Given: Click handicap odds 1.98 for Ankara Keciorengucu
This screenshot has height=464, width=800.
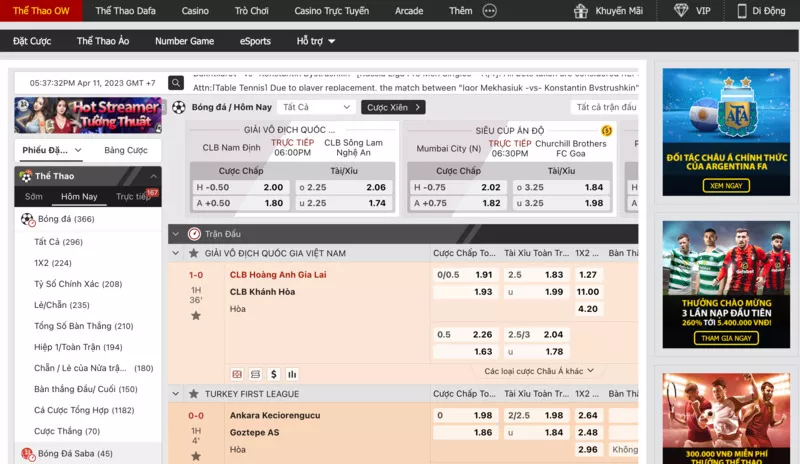Looking at the screenshot, I should click(x=464, y=416).
